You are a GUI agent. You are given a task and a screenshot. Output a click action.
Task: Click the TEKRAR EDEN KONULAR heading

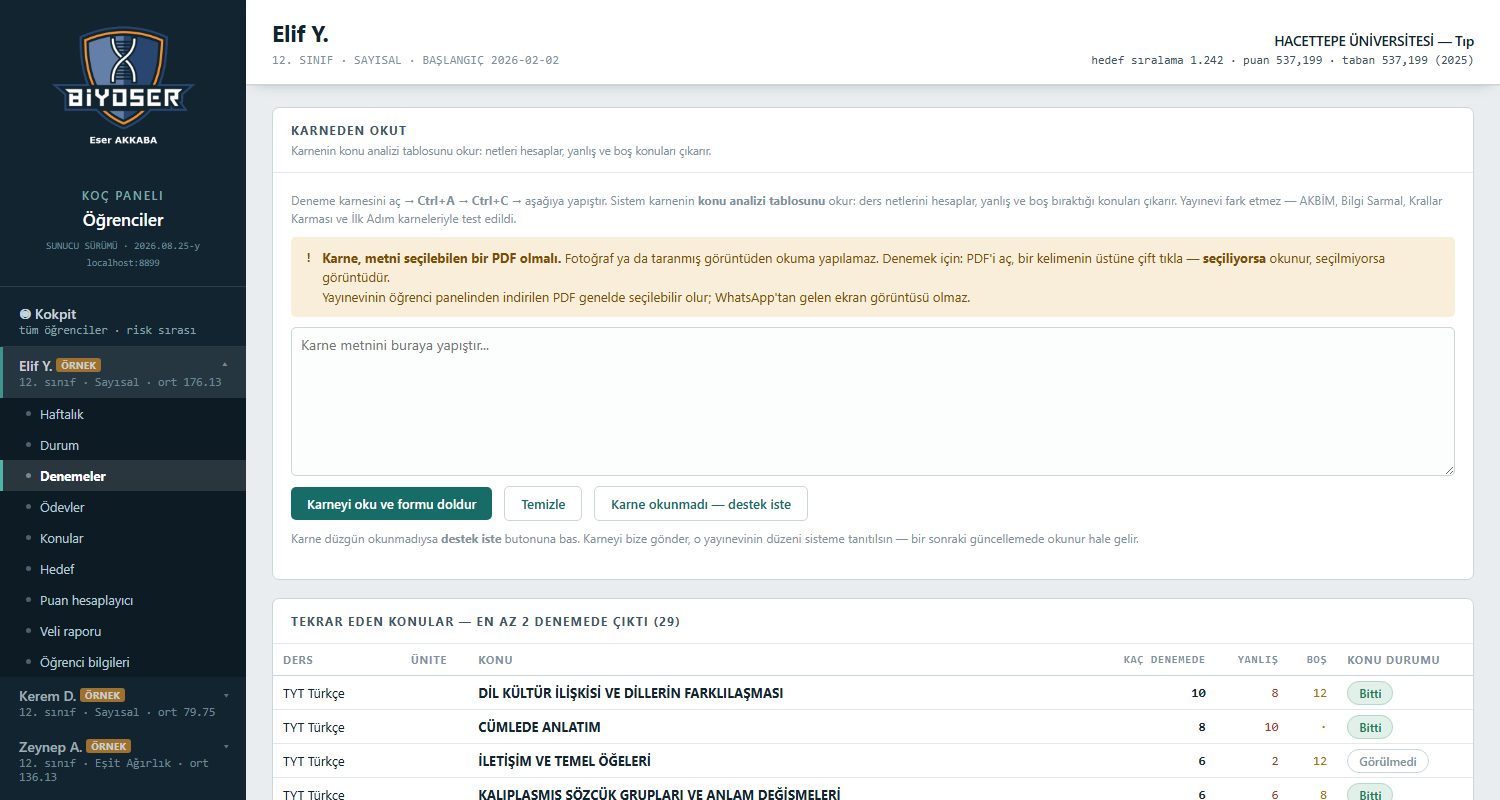coord(486,622)
